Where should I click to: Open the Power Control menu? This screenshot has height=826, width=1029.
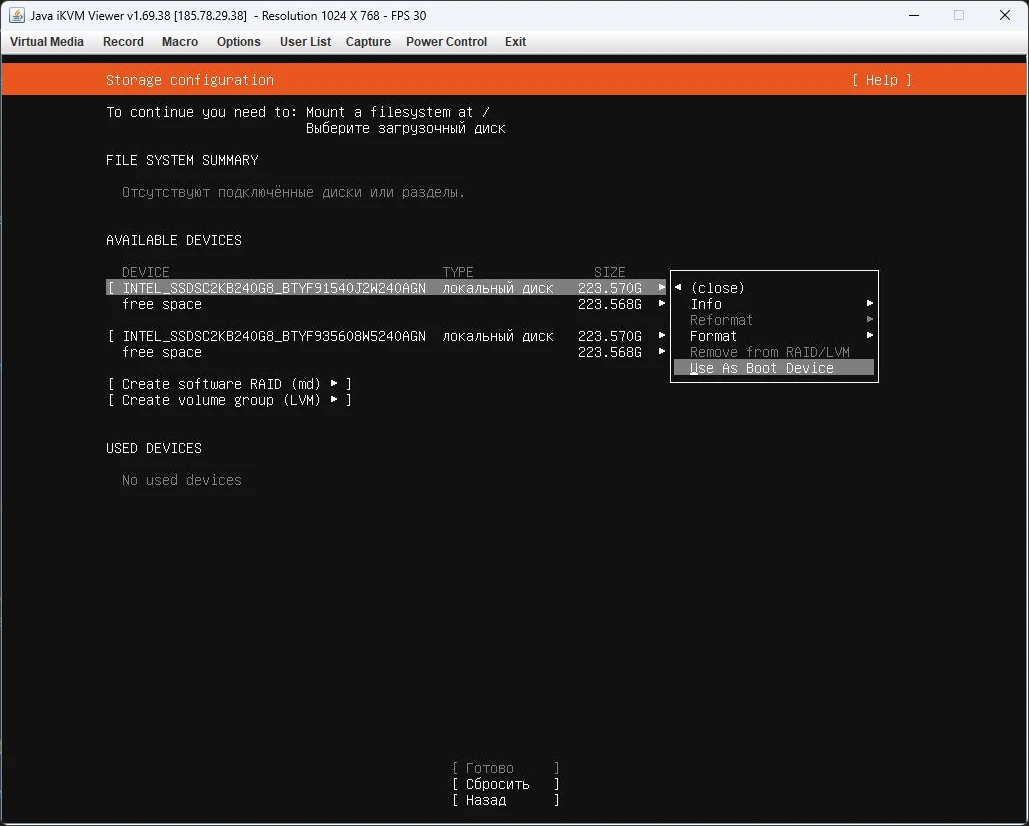coord(446,42)
